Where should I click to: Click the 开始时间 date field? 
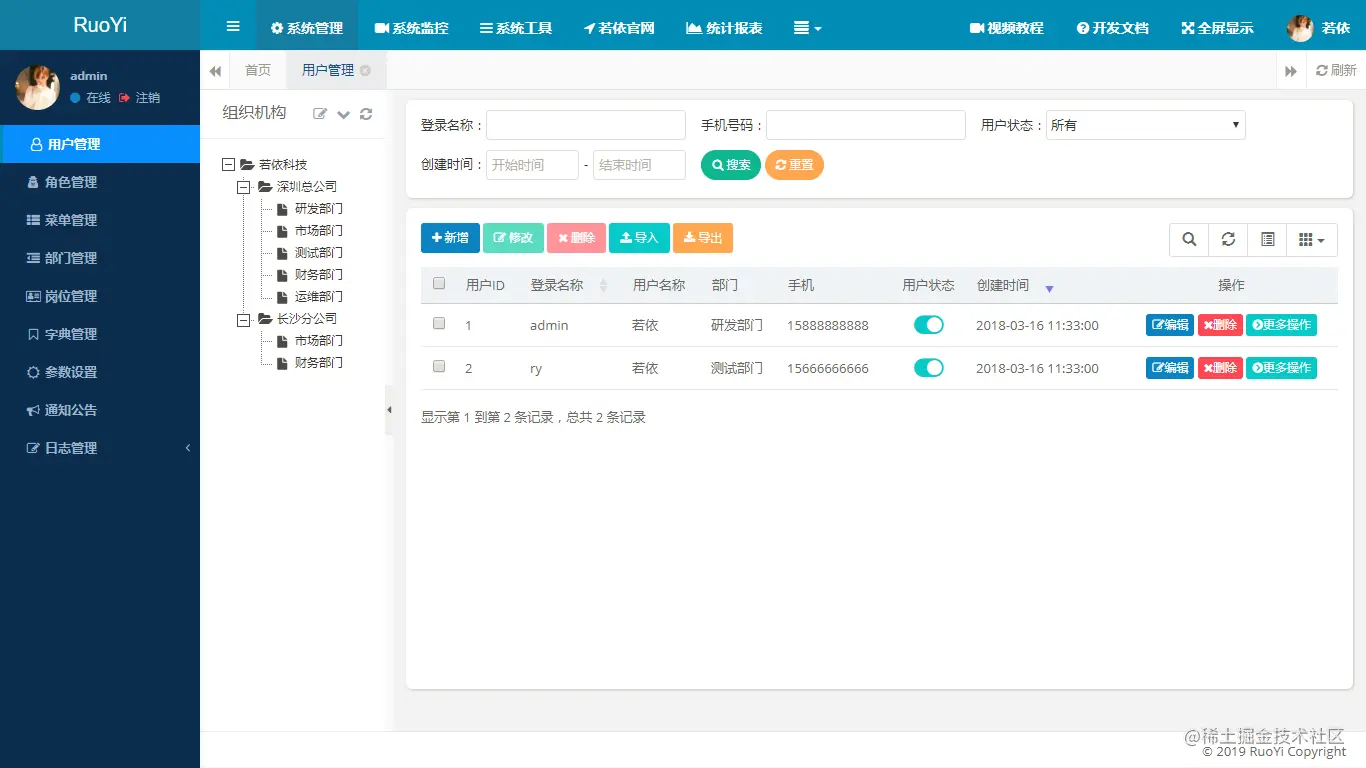click(x=532, y=165)
